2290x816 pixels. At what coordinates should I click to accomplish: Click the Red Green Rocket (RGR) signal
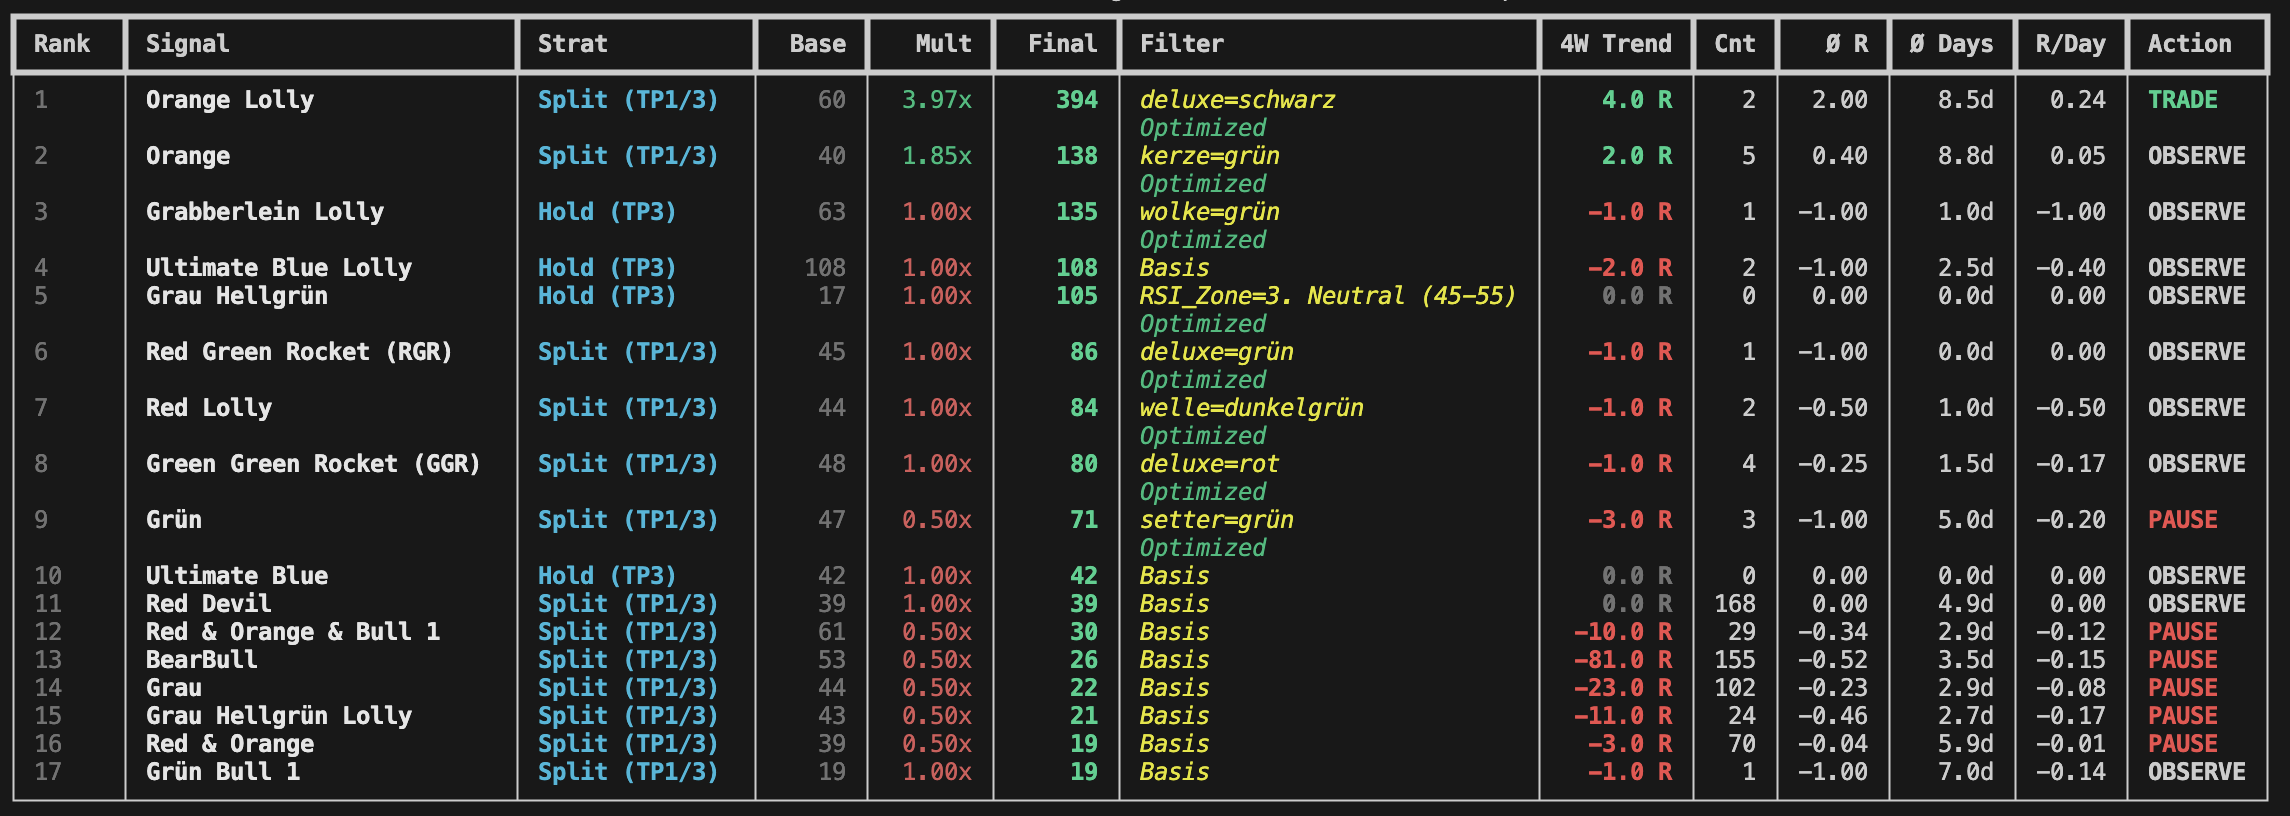[299, 352]
